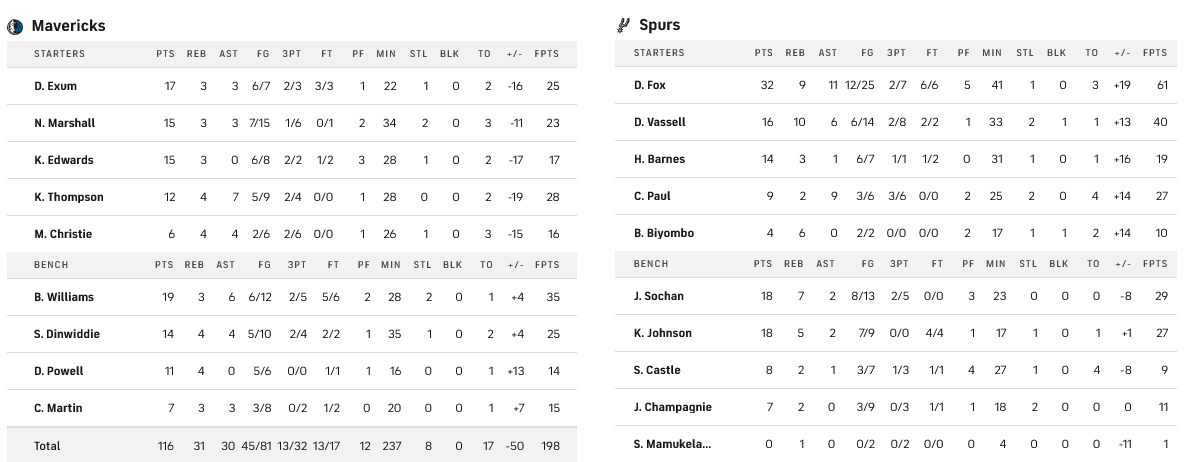The image size is (1187, 462).
Task: Click the Mavericks Total row label
Action: click(x=47, y=446)
